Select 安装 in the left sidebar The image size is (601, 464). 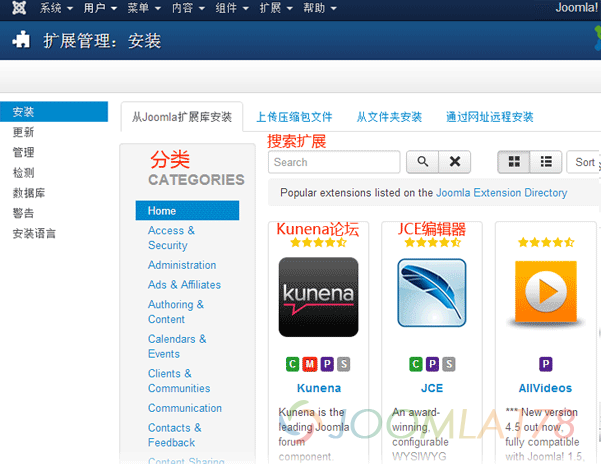(x=54, y=111)
